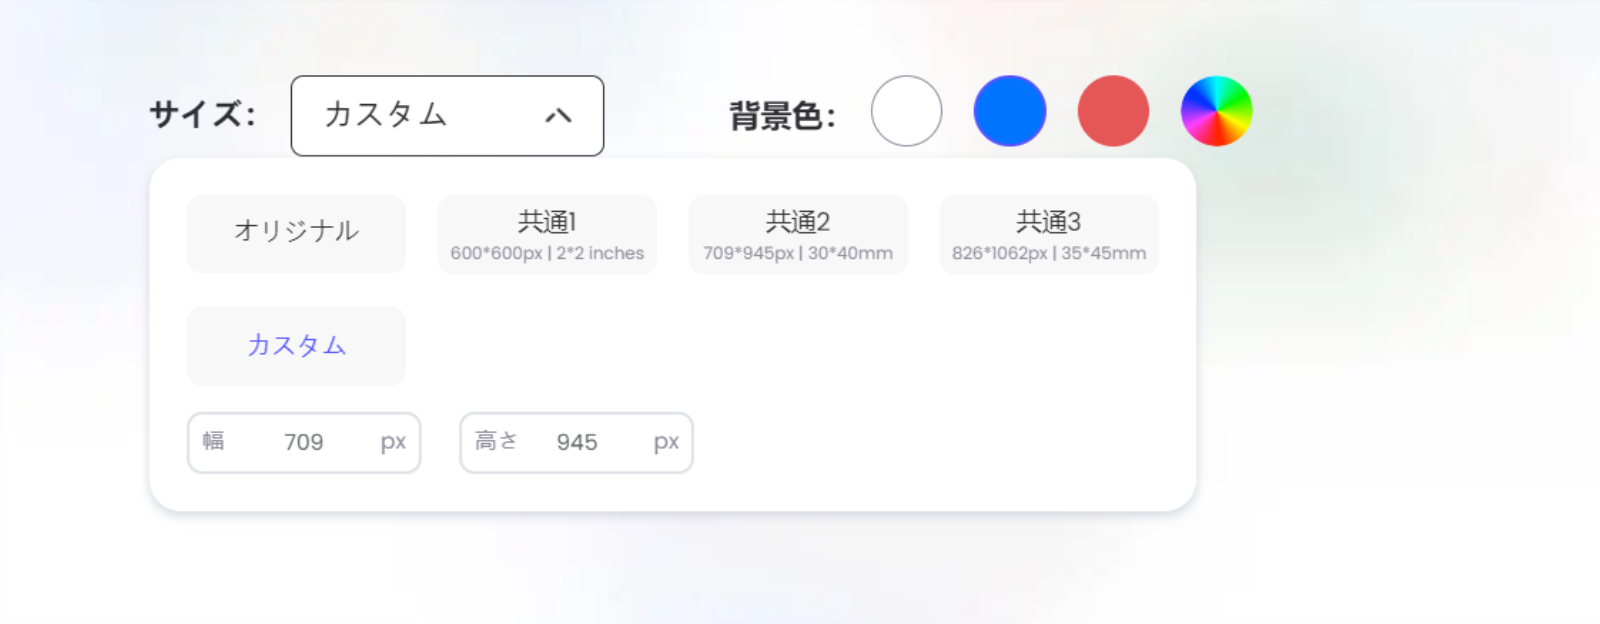Click the 高さ label inside the height box
This screenshot has width=1600, height=624.
coord(496,441)
